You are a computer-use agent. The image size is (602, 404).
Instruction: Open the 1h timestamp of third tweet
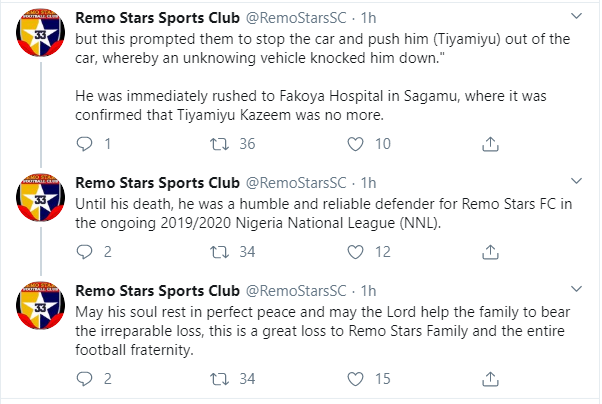pos(368,291)
